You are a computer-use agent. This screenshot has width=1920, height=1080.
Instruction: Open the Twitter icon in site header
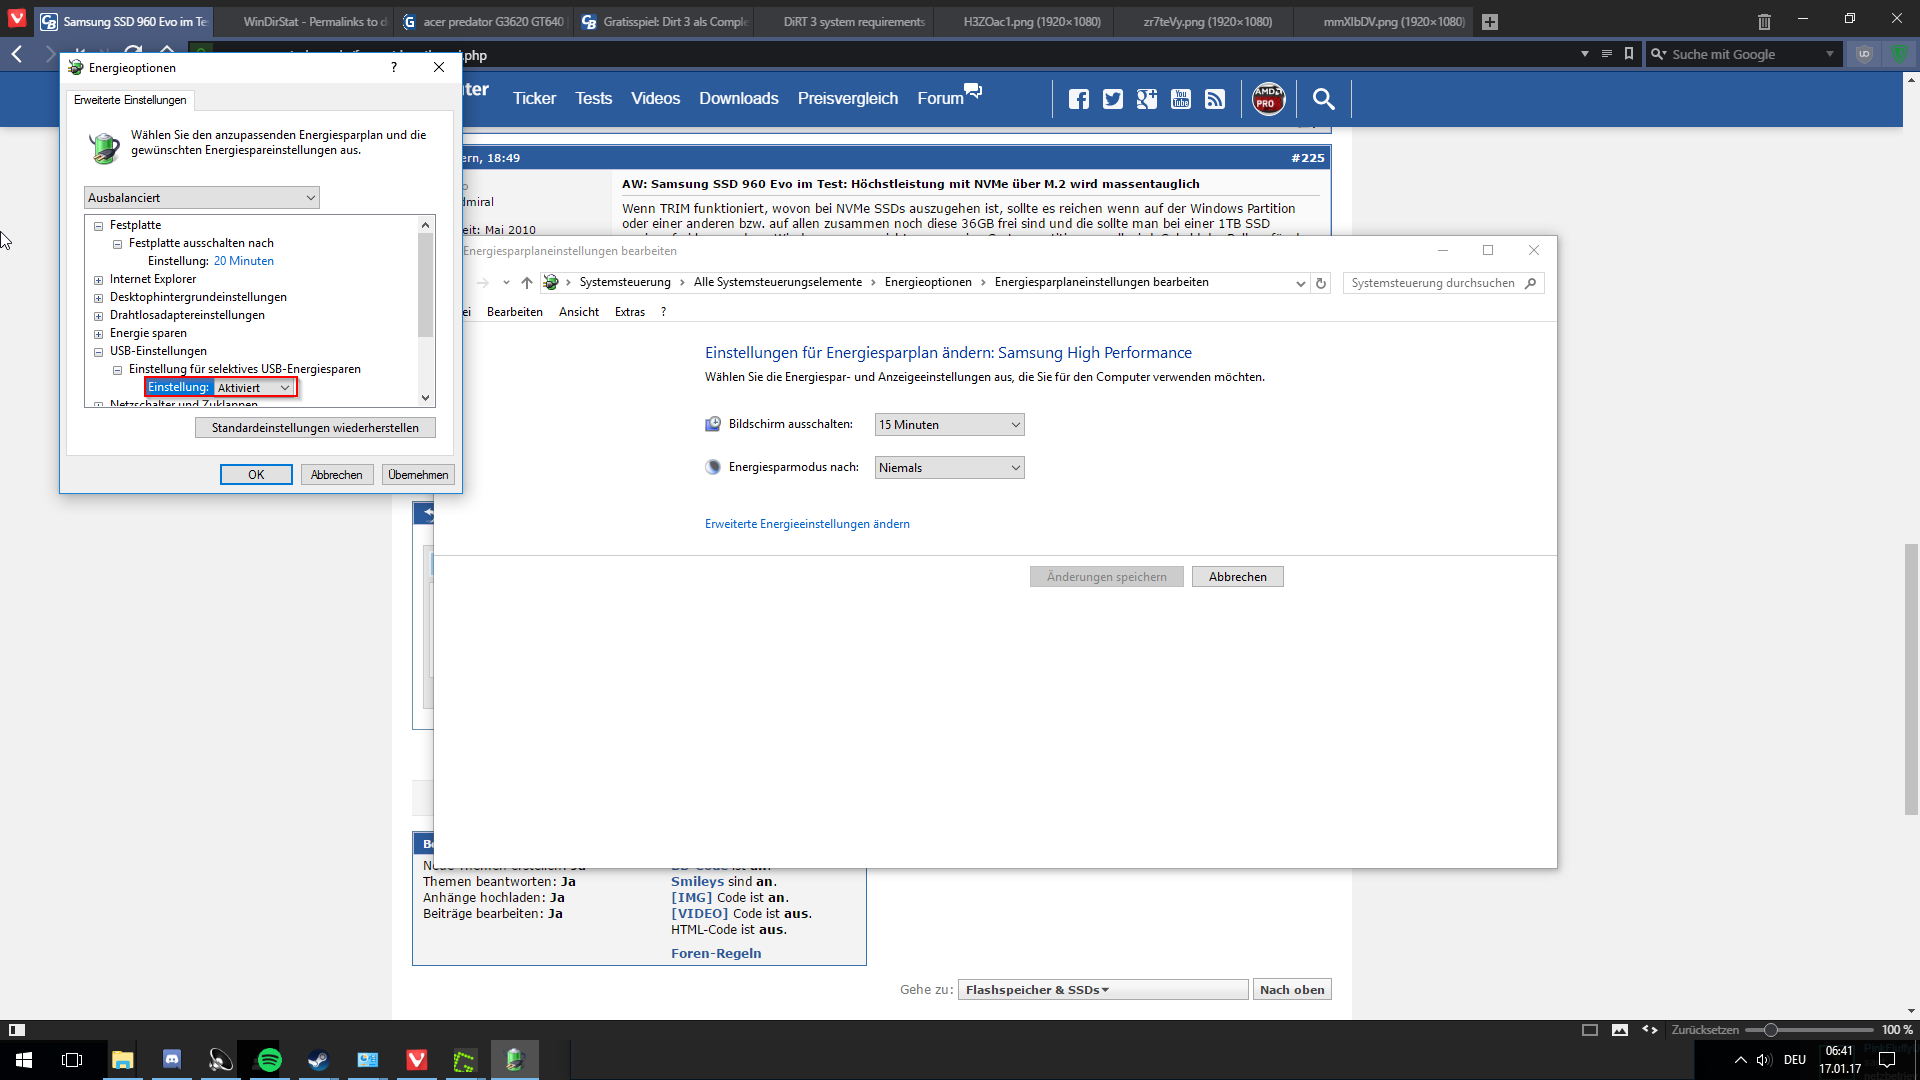(x=1112, y=99)
